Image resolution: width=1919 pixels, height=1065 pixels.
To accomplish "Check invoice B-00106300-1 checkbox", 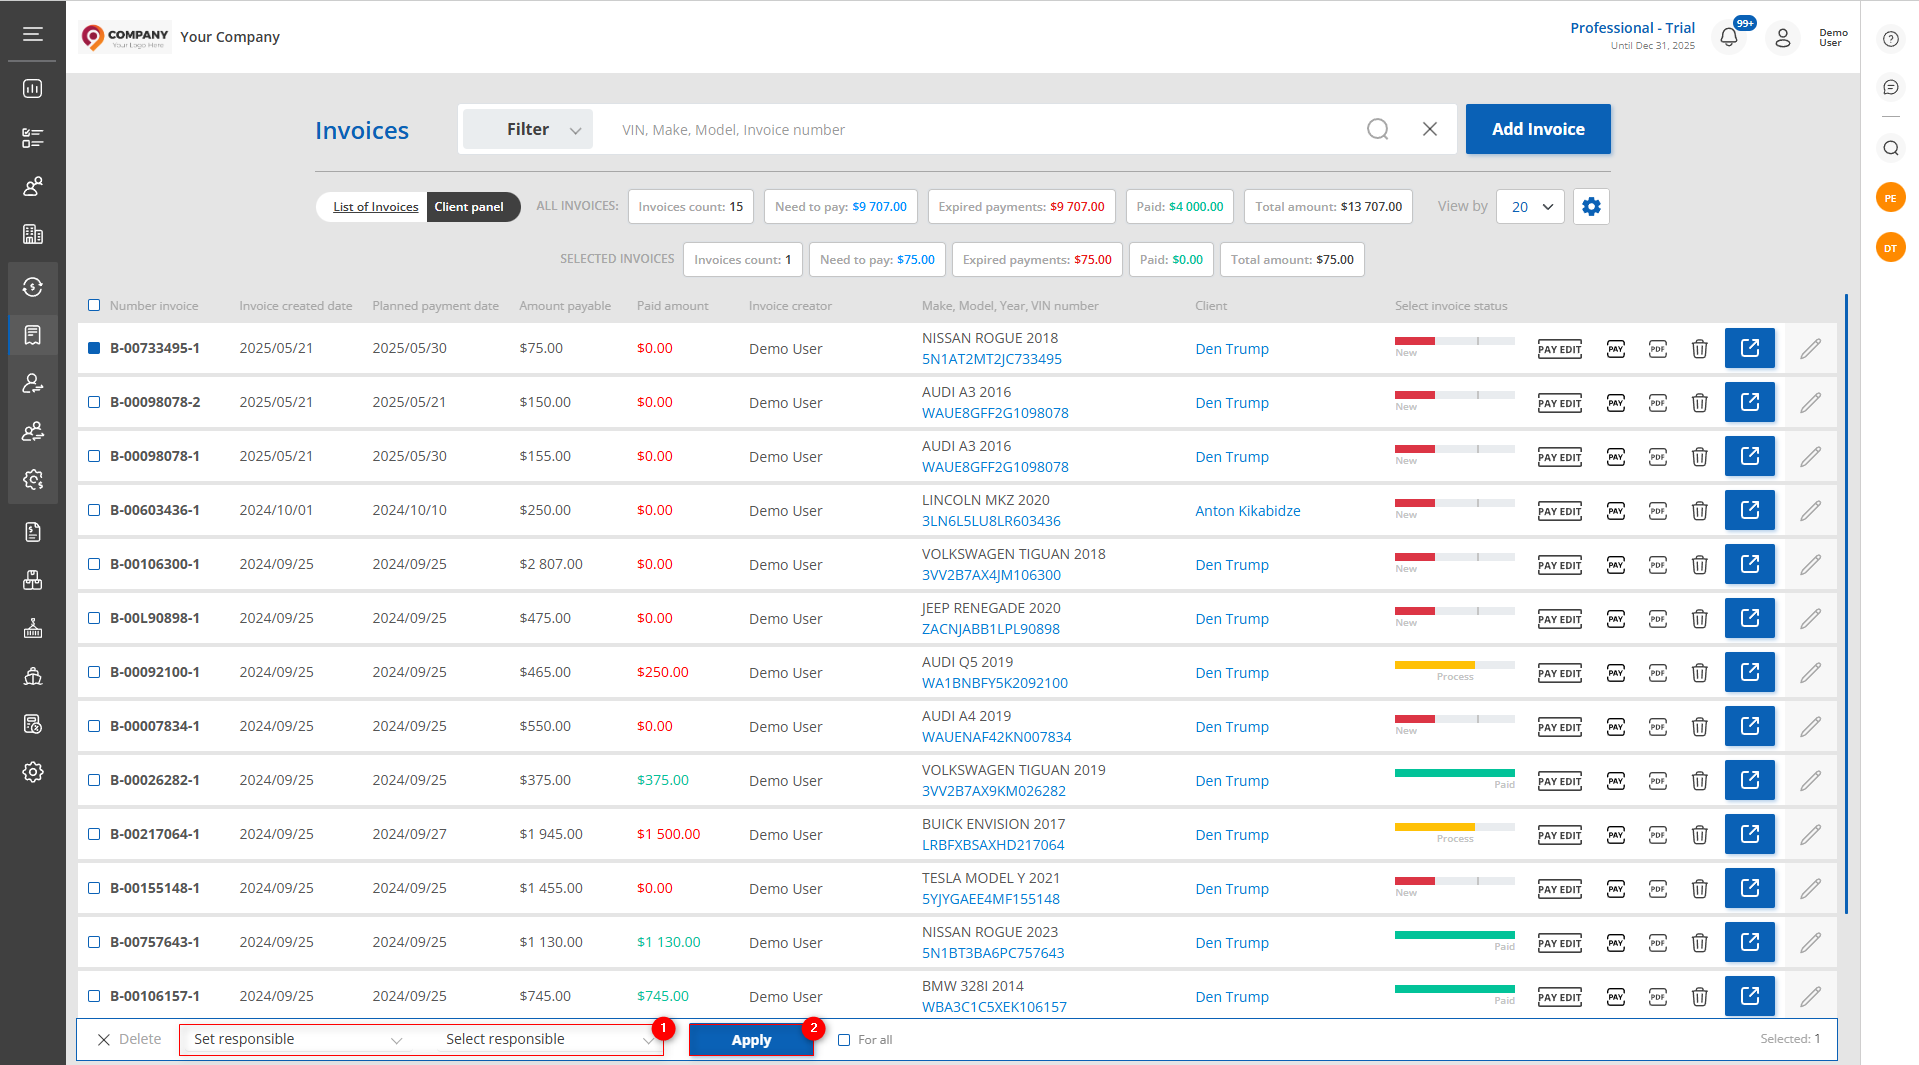I will click(x=94, y=564).
